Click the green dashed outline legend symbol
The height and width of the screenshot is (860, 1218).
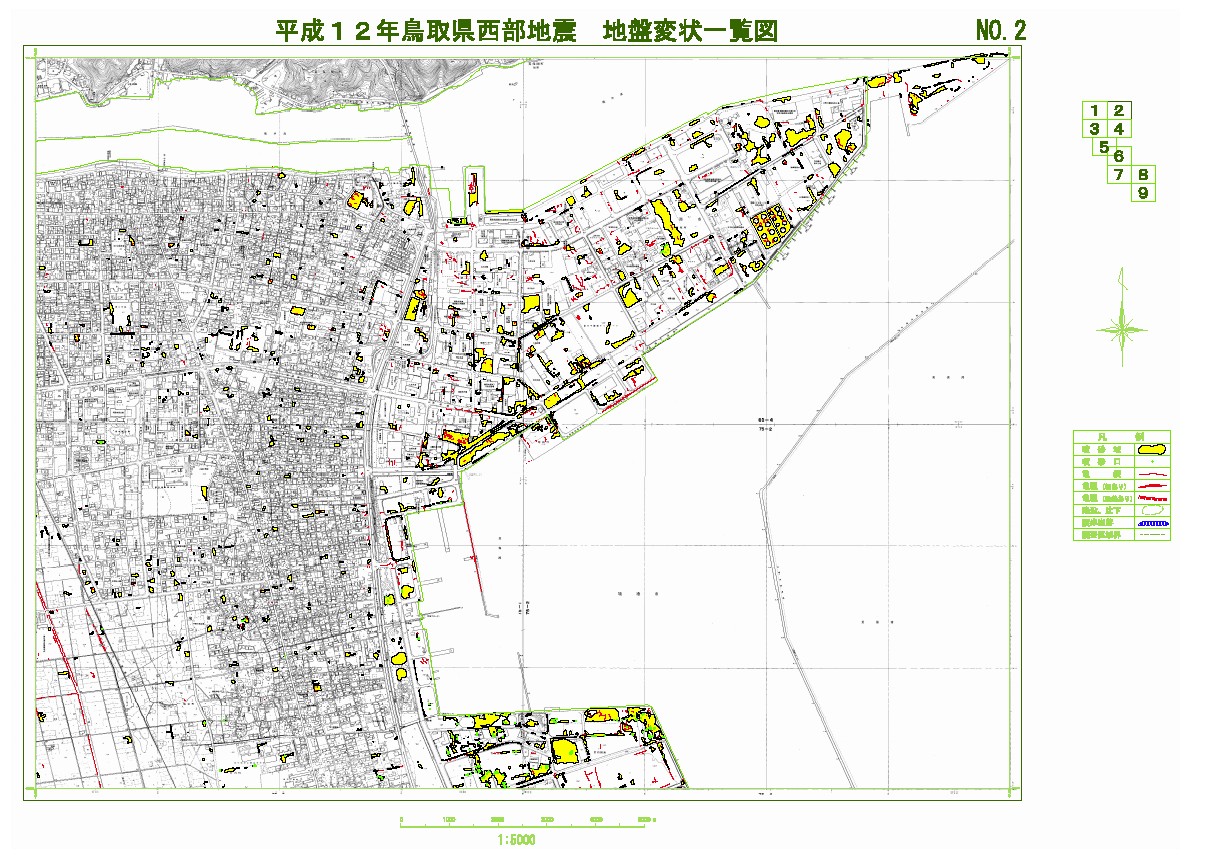(x=1151, y=509)
